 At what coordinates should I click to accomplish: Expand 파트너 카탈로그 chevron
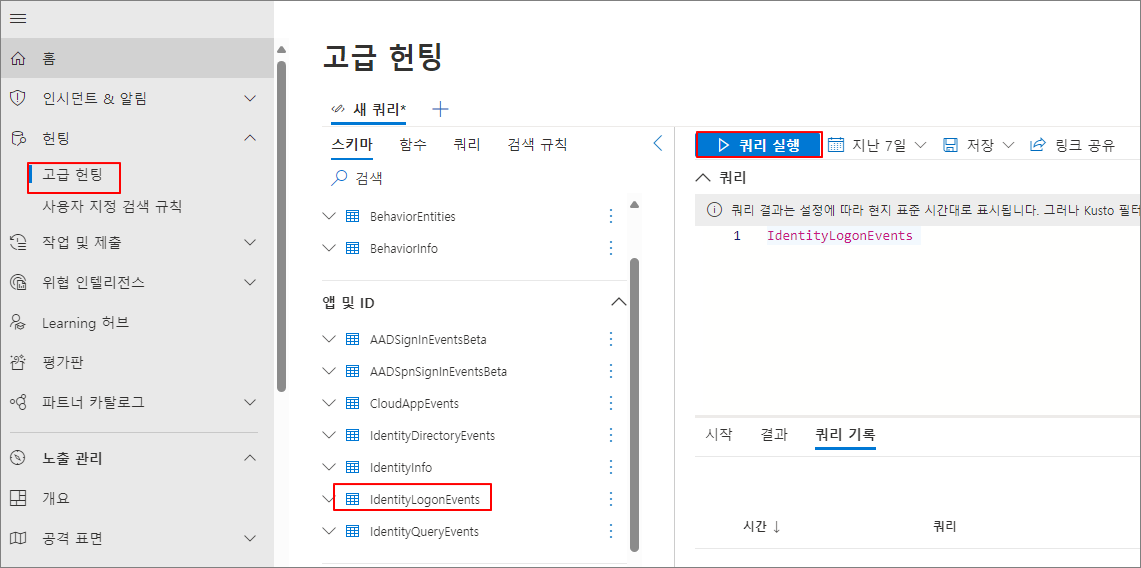pyautogui.click(x=250, y=401)
